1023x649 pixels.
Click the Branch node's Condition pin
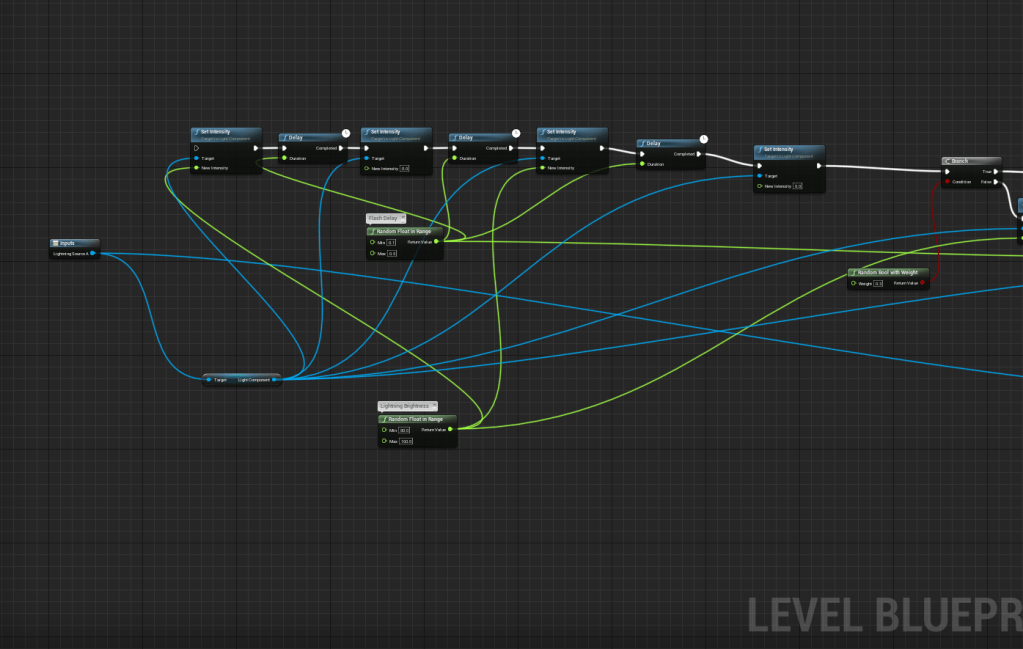click(x=947, y=182)
